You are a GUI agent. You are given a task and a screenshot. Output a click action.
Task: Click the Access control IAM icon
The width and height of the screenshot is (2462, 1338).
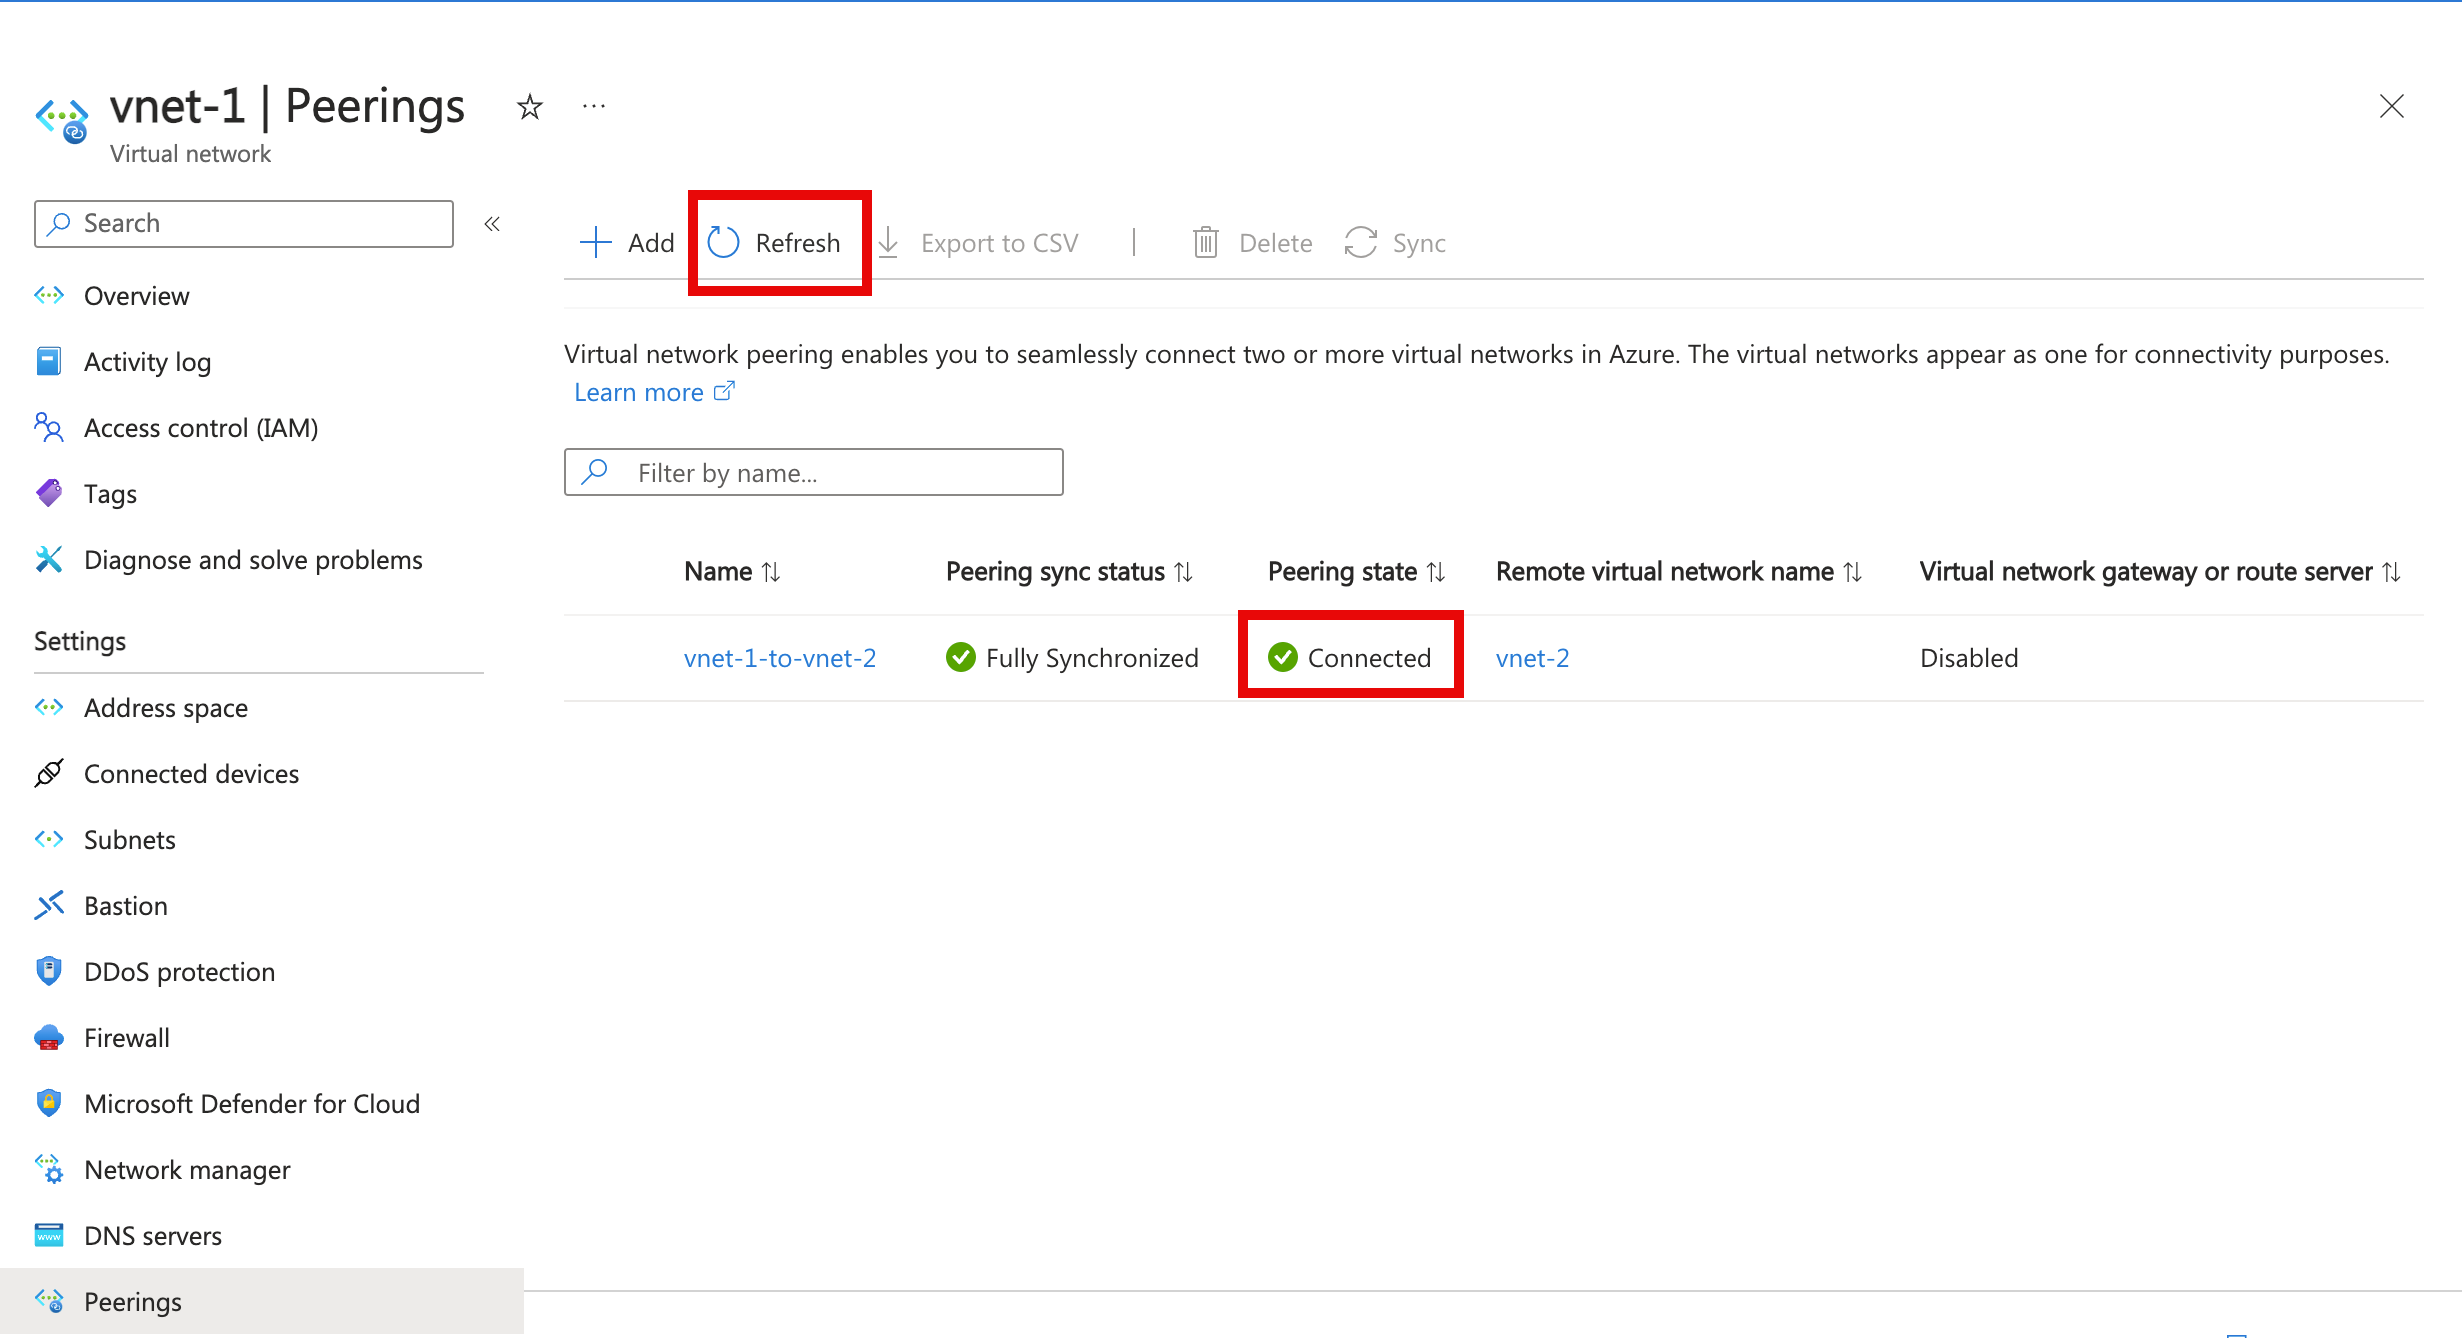pyautogui.click(x=46, y=427)
